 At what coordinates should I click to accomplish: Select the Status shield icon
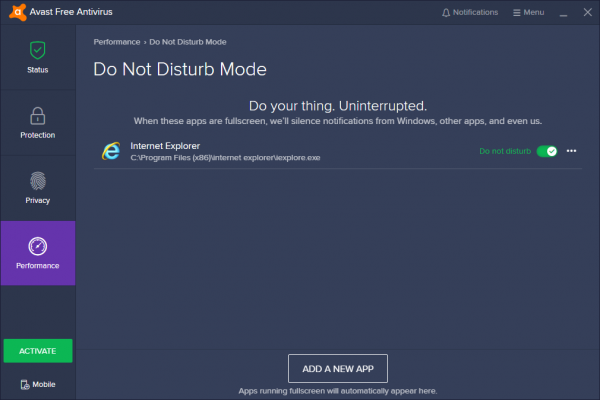pyautogui.click(x=37, y=49)
